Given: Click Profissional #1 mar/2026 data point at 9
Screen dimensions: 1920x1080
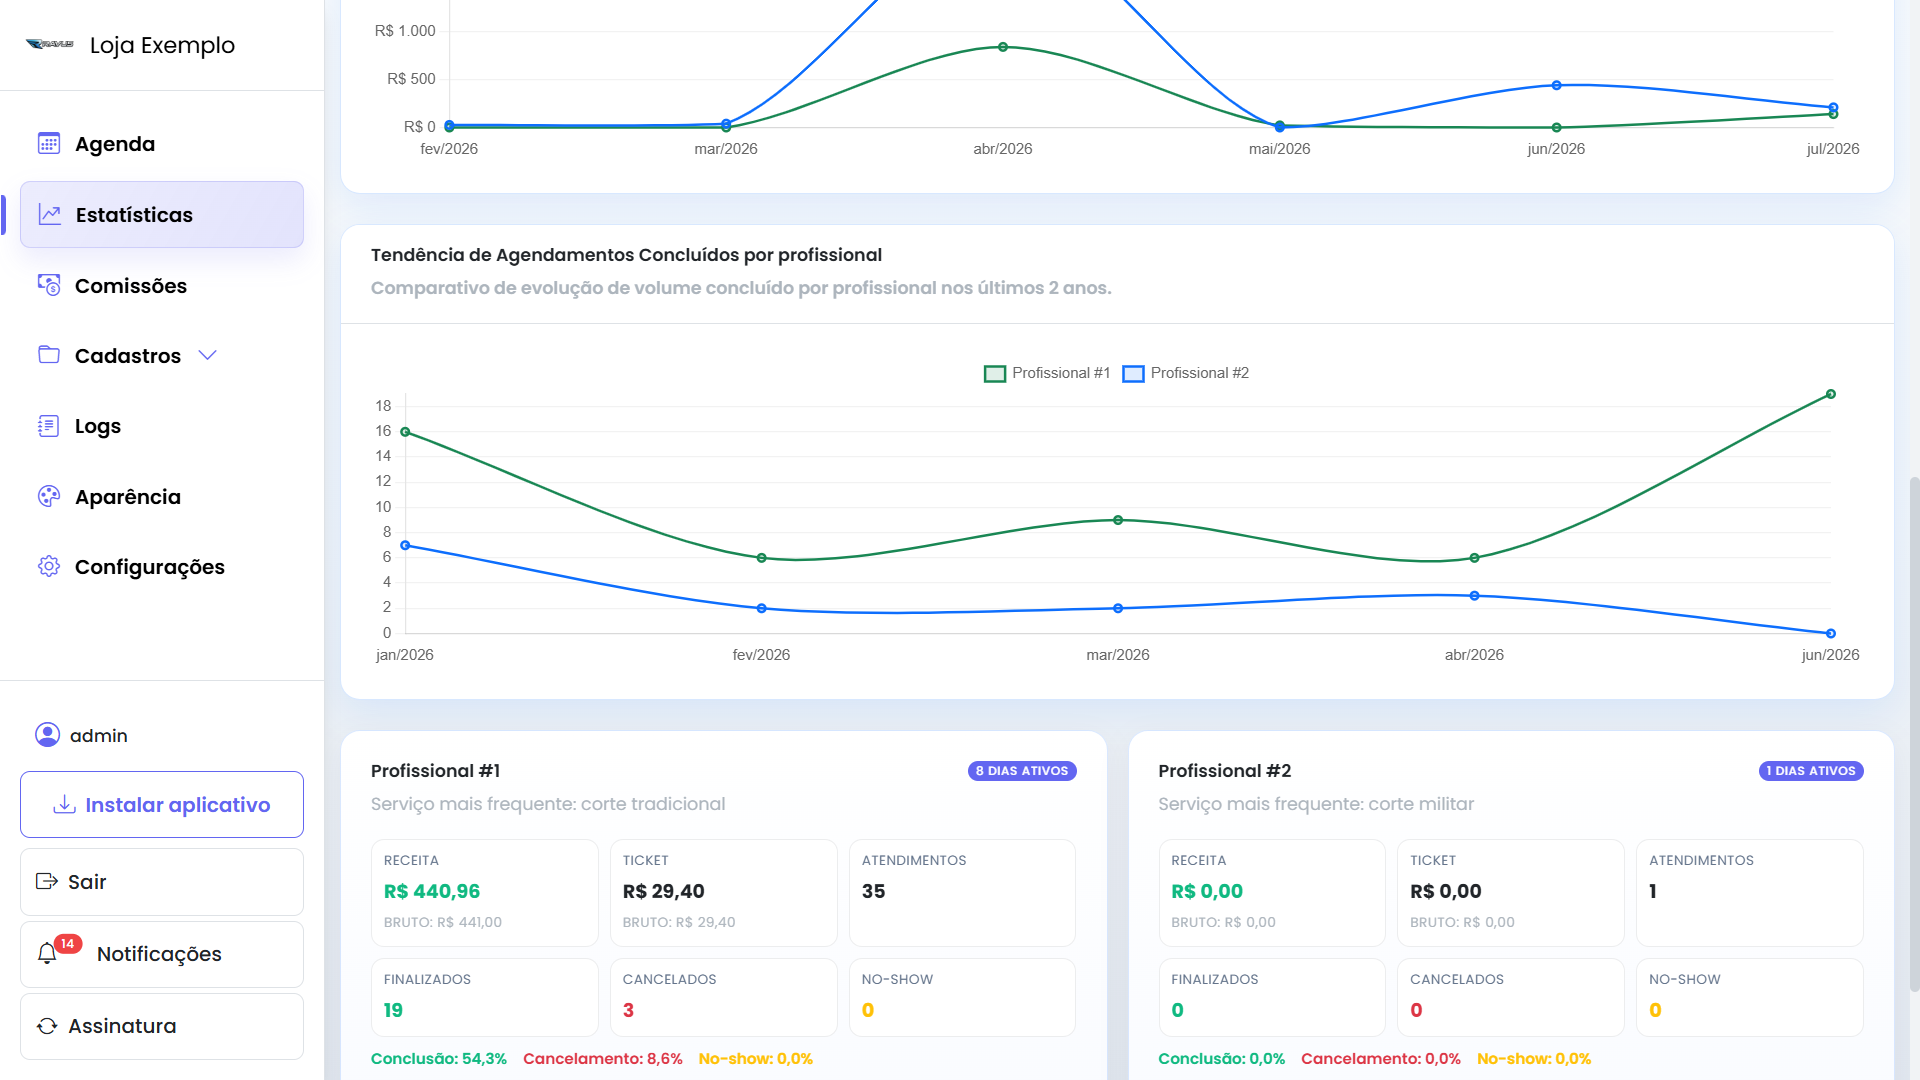Looking at the screenshot, I should coord(1118,520).
